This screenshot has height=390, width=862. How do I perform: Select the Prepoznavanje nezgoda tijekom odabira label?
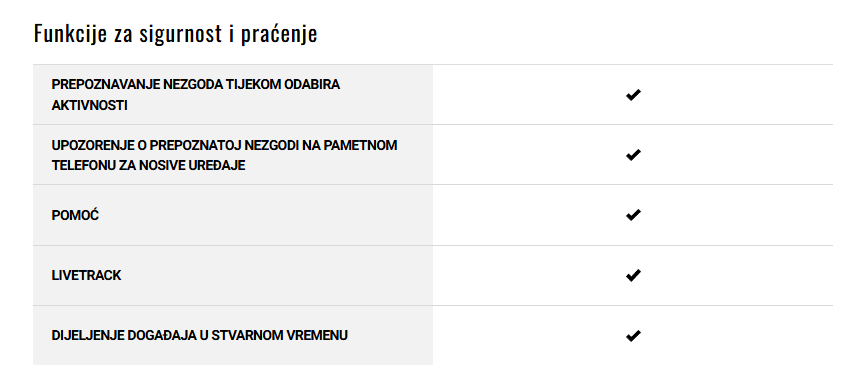pyautogui.click(x=196, y=85)
